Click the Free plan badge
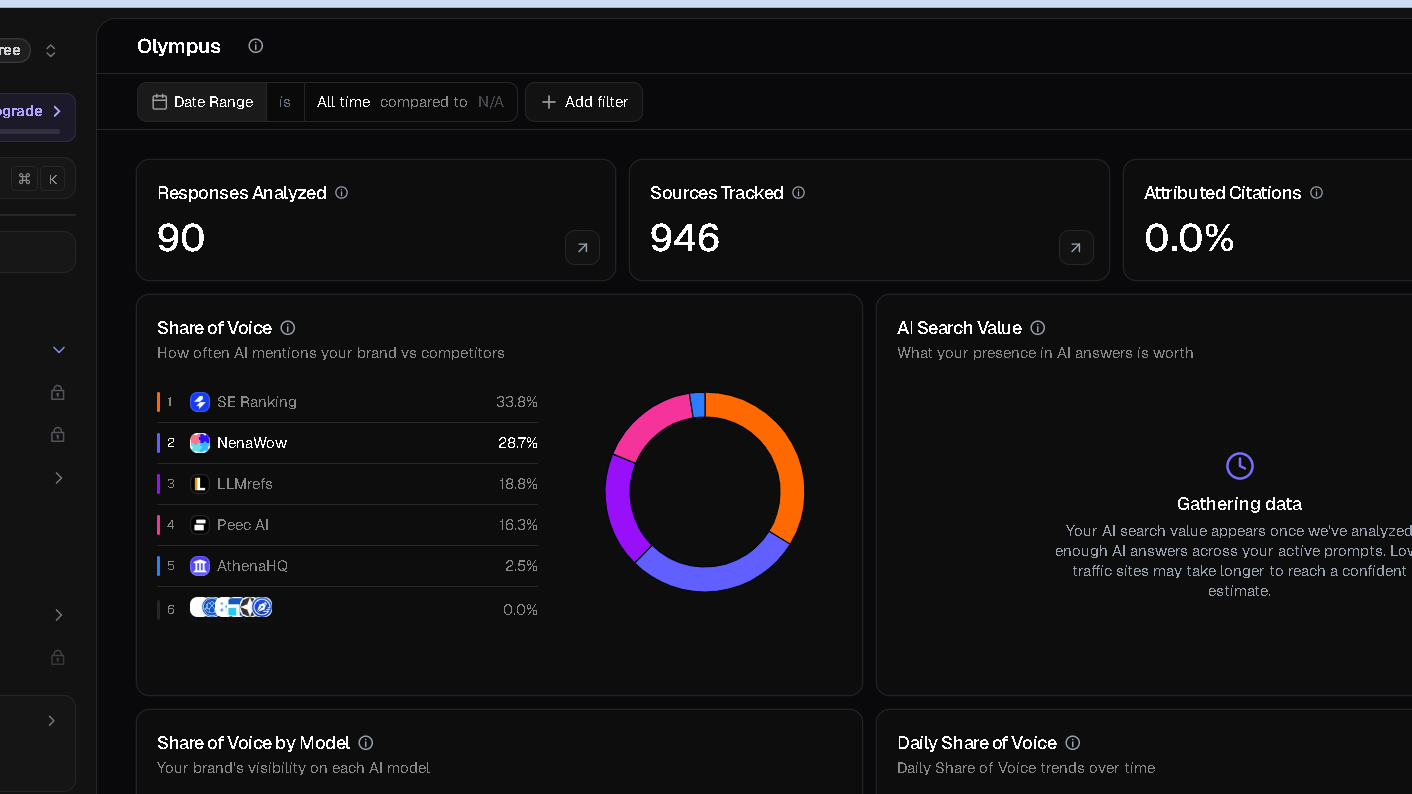The width and height of the screenshot is (1412, 794). tap(13, 50)
